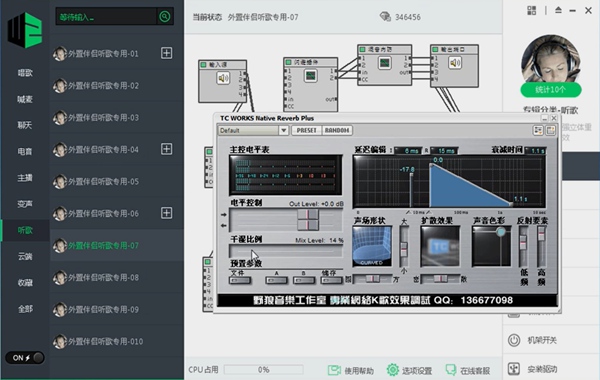The image size is (600, 380).
Task: Select 喊麦 category in sidebar
Action: (25, 99)
